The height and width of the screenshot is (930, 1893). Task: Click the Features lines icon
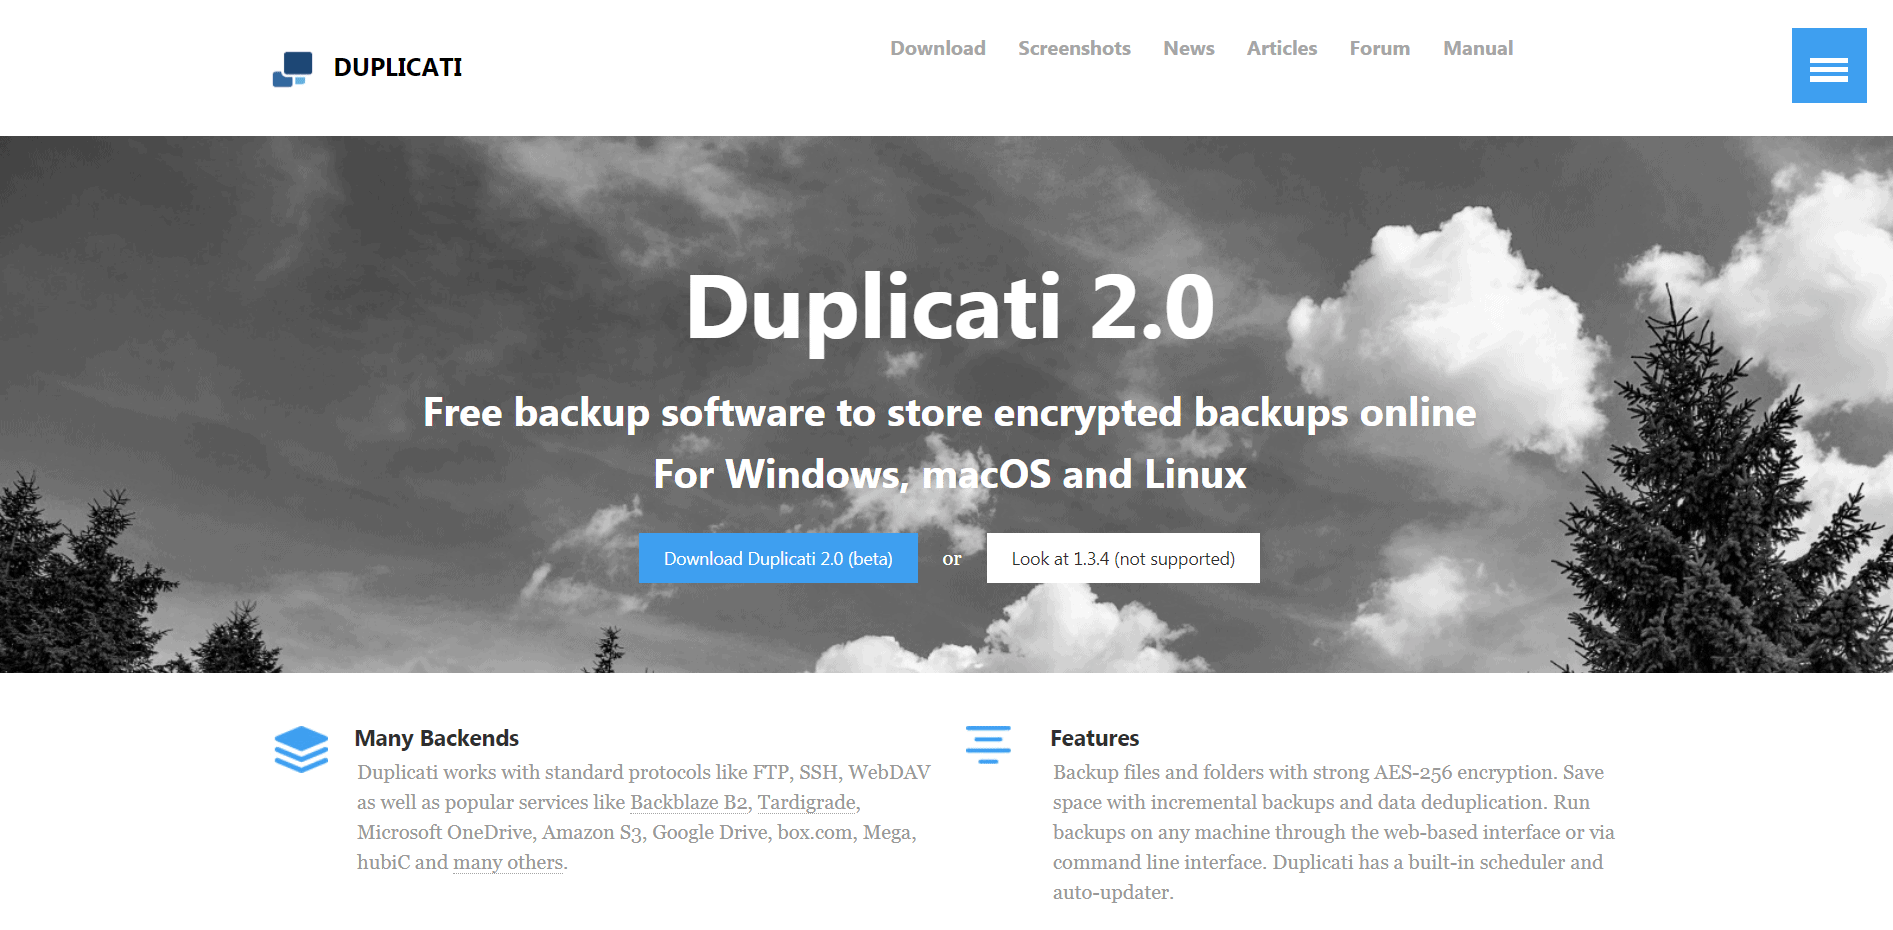coord(988,745)
